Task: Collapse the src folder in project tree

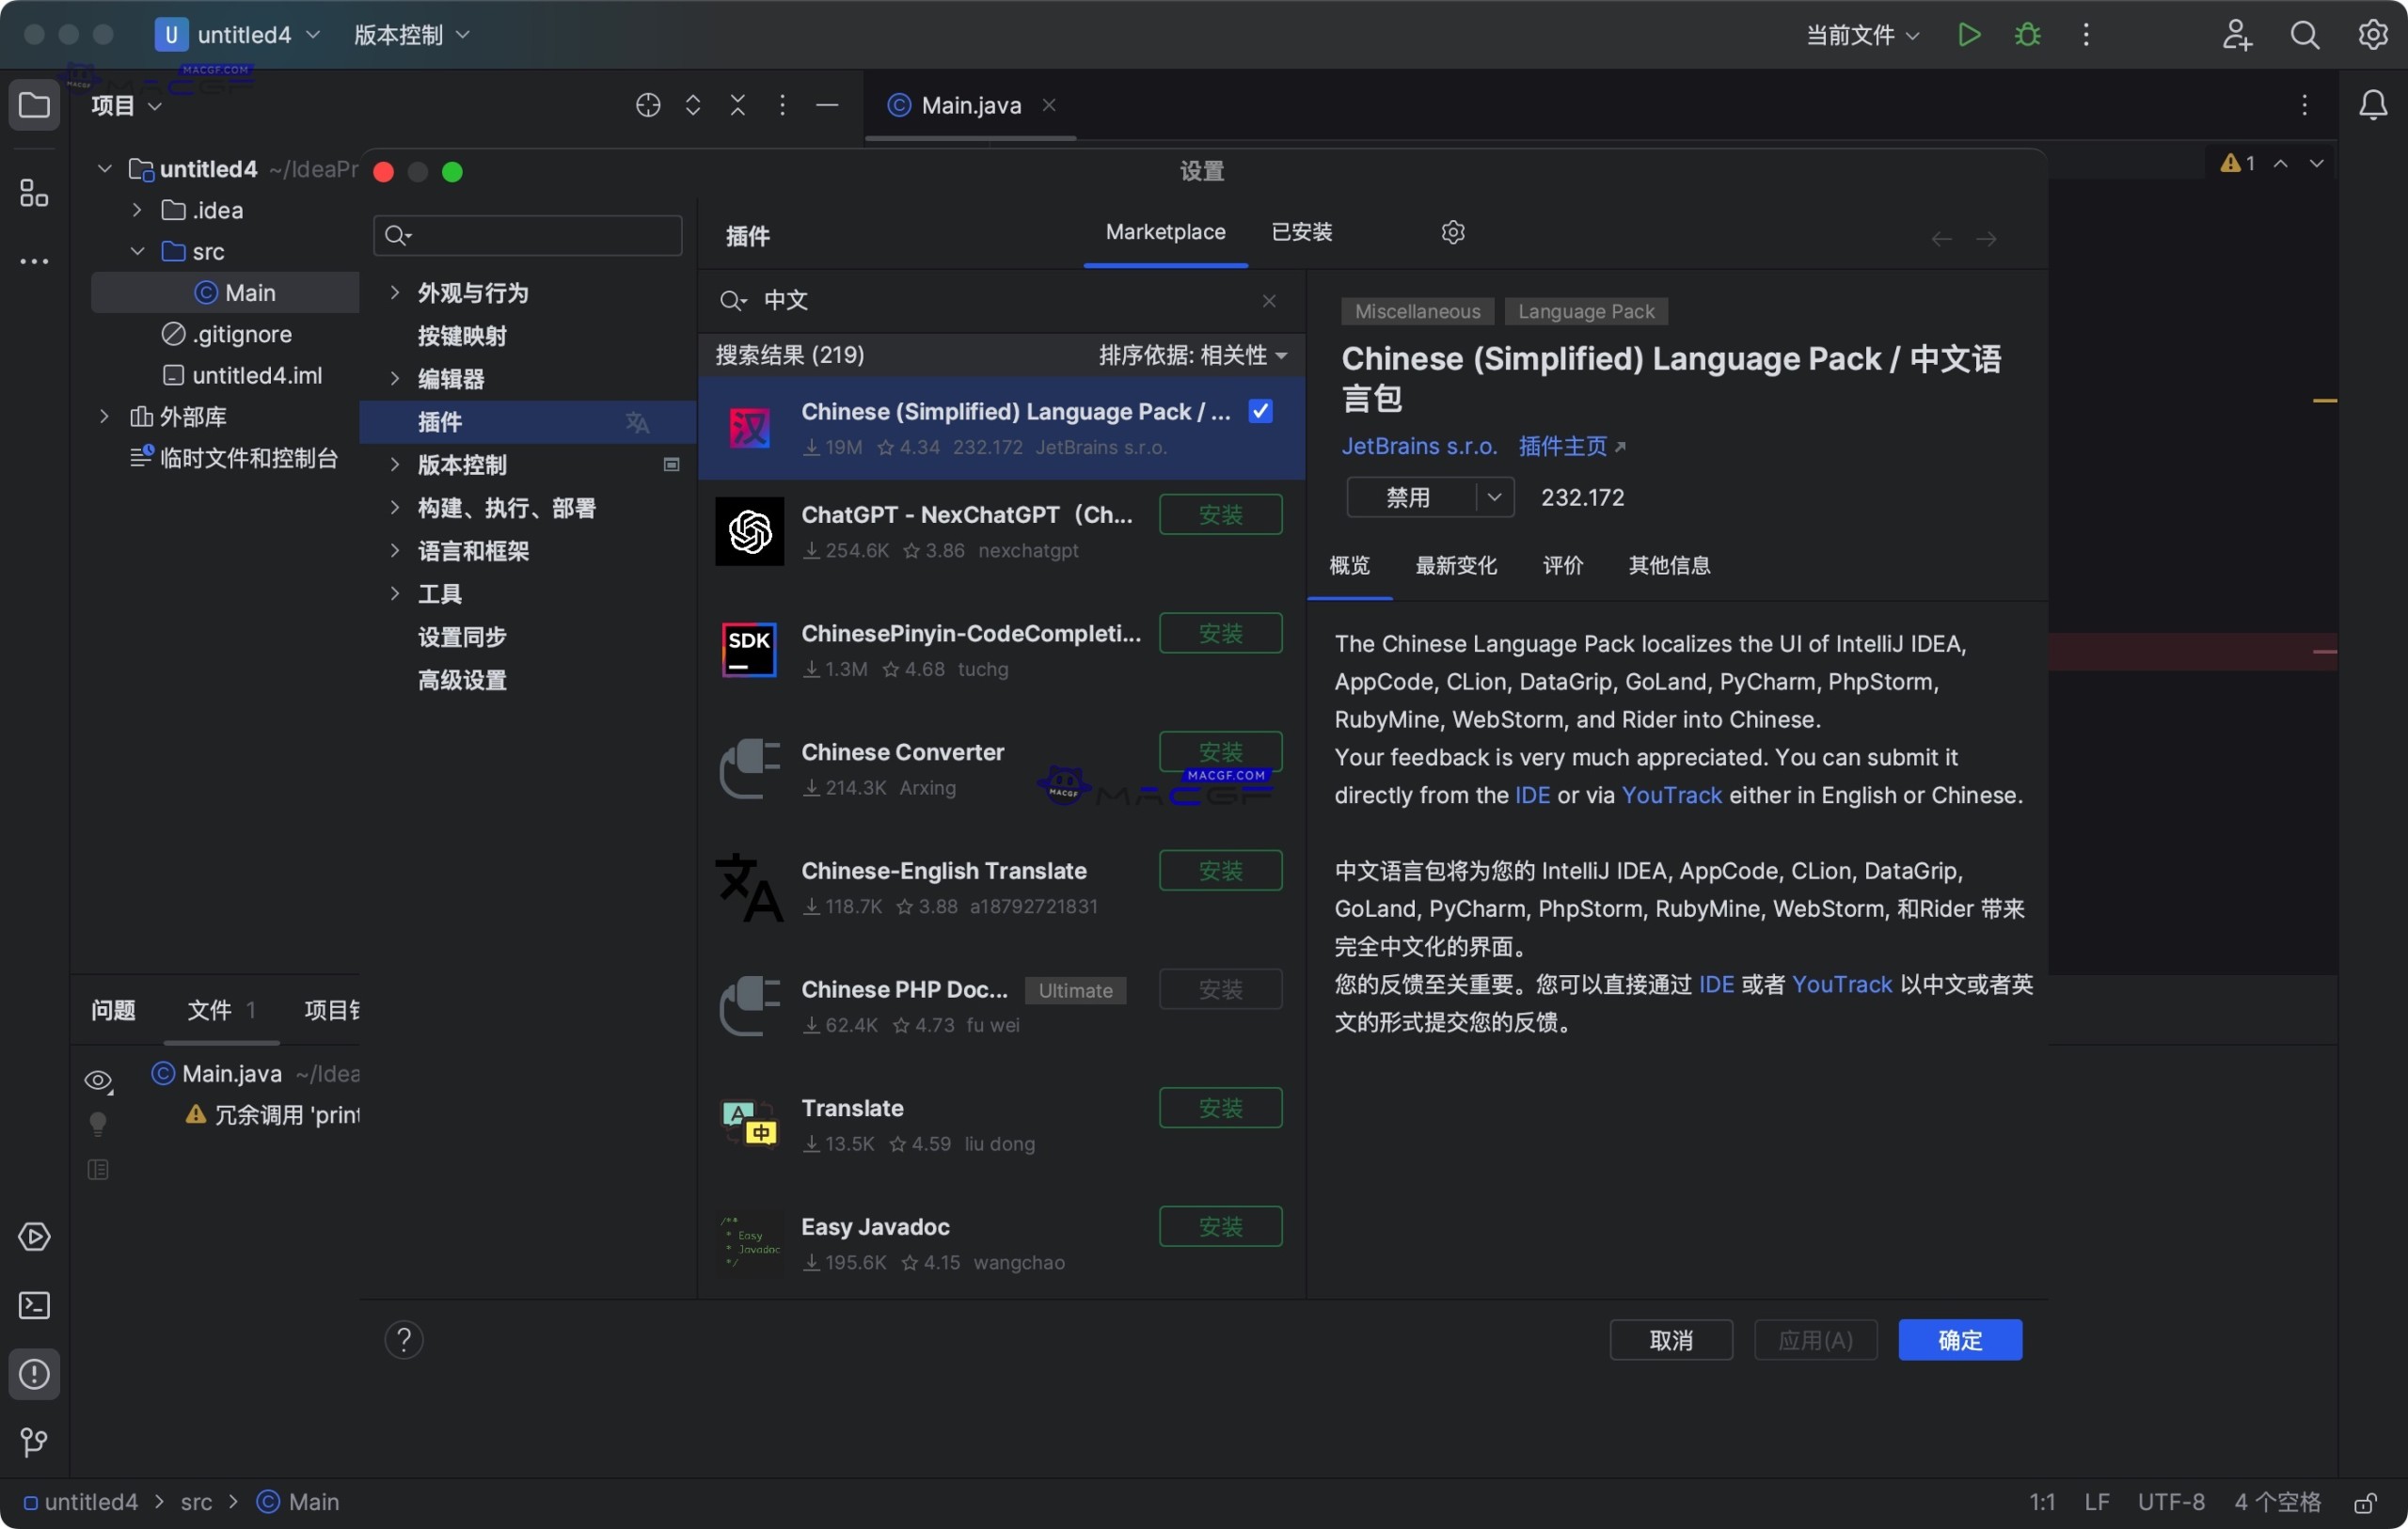Action: 137,251
